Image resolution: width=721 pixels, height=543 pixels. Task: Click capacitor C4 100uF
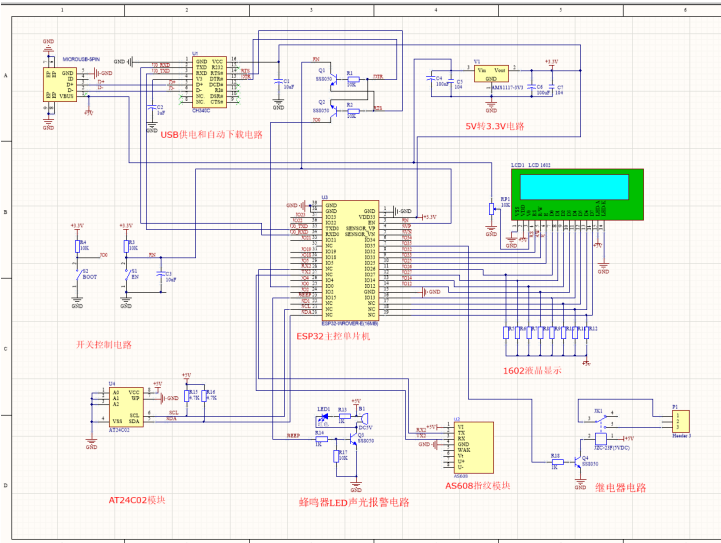click(431, 78)
